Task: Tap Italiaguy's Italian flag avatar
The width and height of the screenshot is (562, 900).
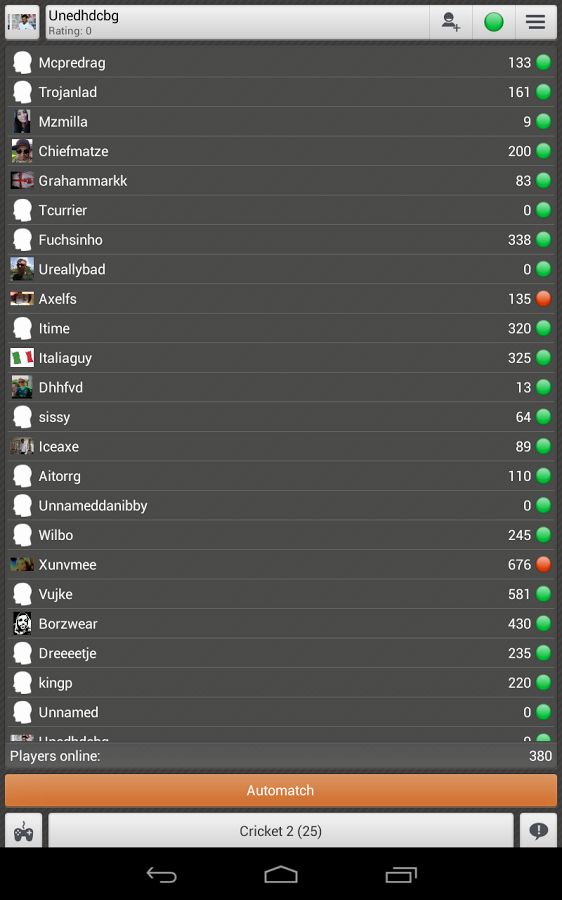Action: coord(22,358)
